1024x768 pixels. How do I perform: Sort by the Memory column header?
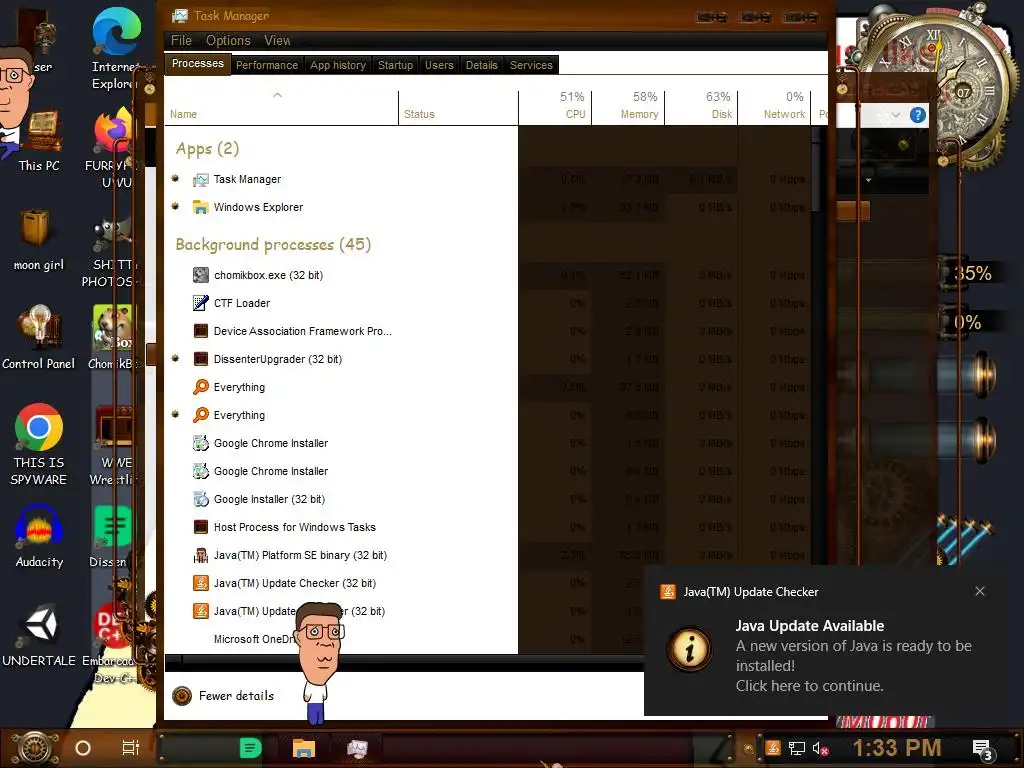628,106
